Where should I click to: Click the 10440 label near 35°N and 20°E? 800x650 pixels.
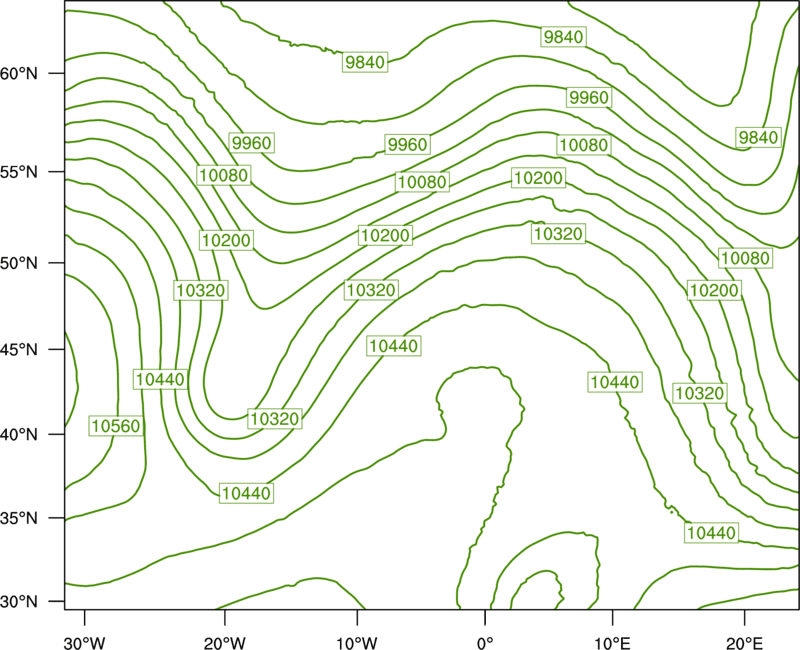coord(711,533)
